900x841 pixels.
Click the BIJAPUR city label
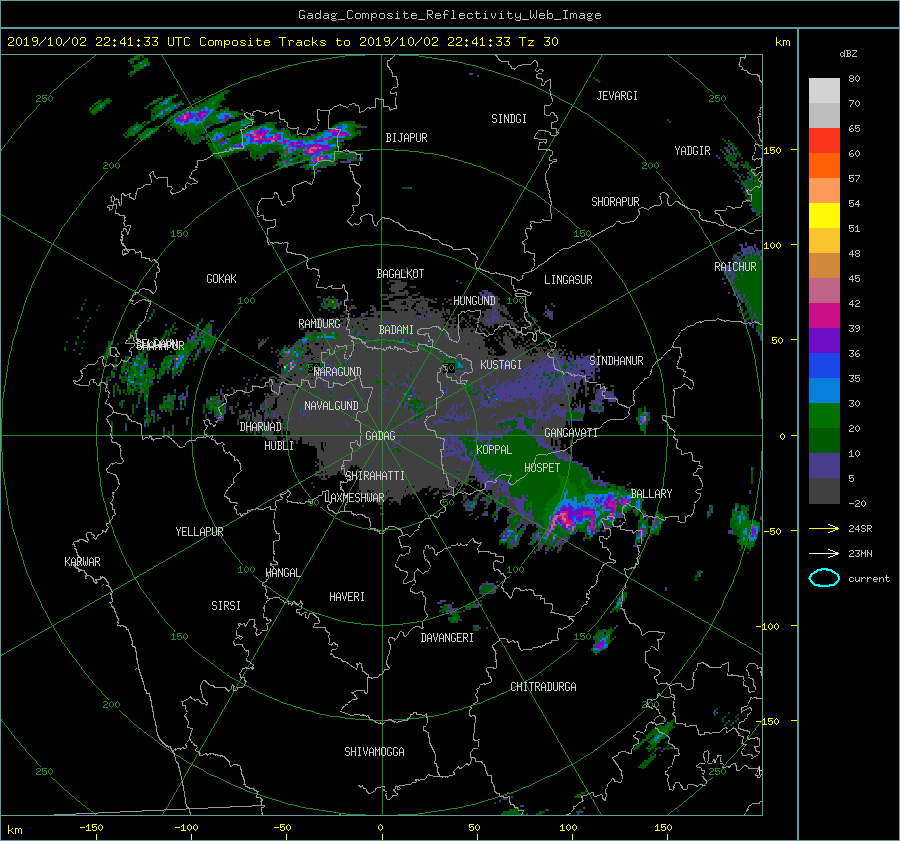(406, 138)
